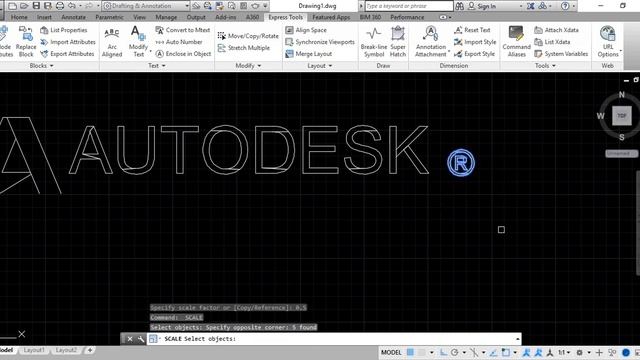Click the Stretch Multiple tool
Image resolution: width=640 pixels, height=360 pixels.
tap(244, 48)
